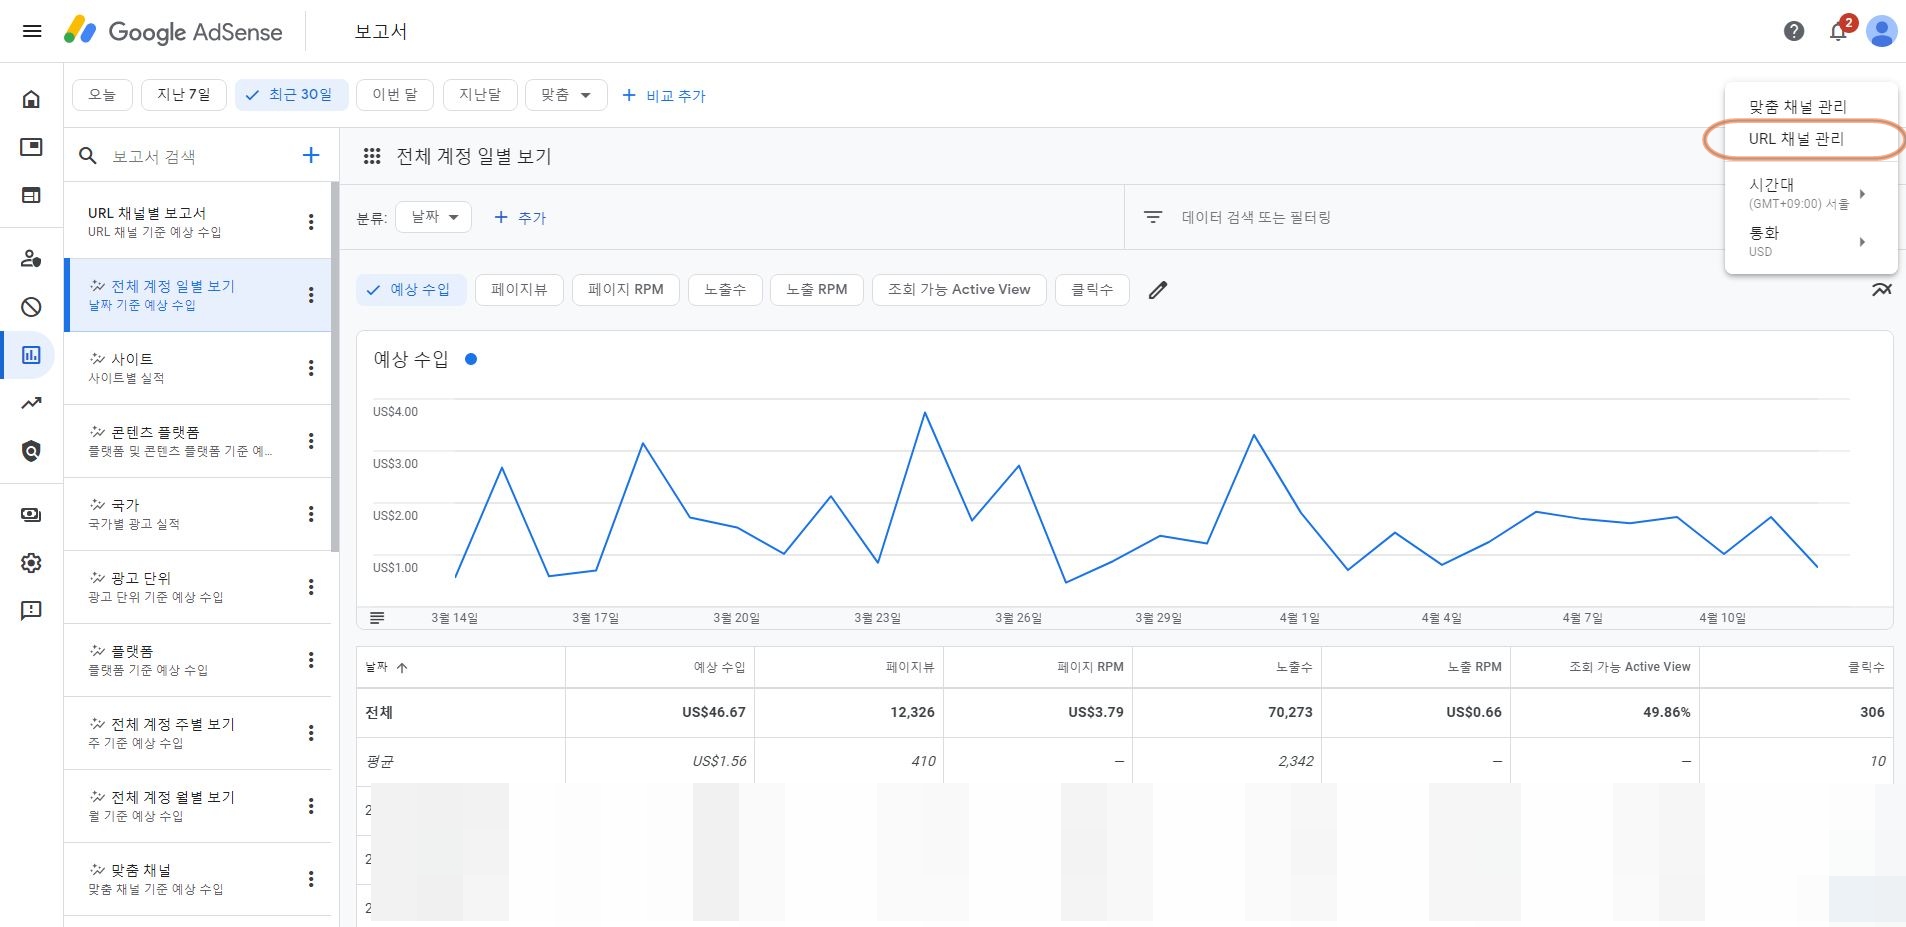1906x927 pixels.
Task: Open options for 사이트 report
Action: click(311, 368)
